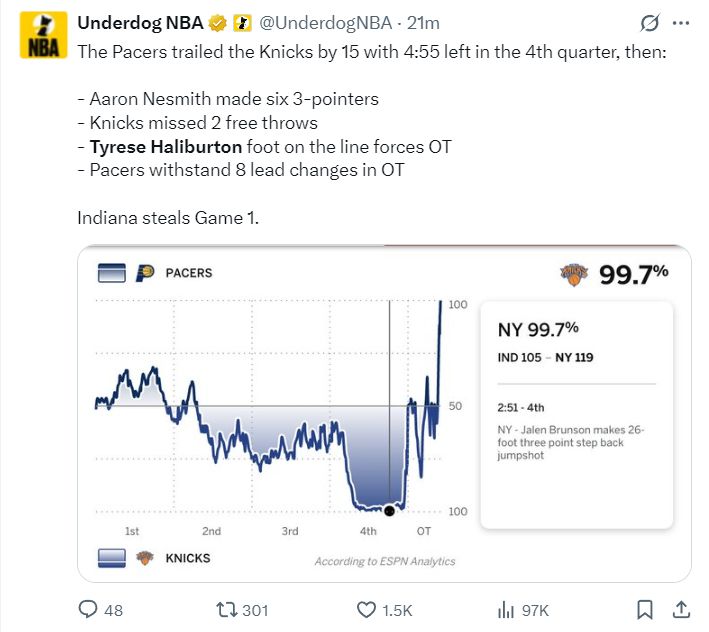Click the Knicks legend color swatch
This screenshot has height=632, width=709.
click(x=112, y=558)
